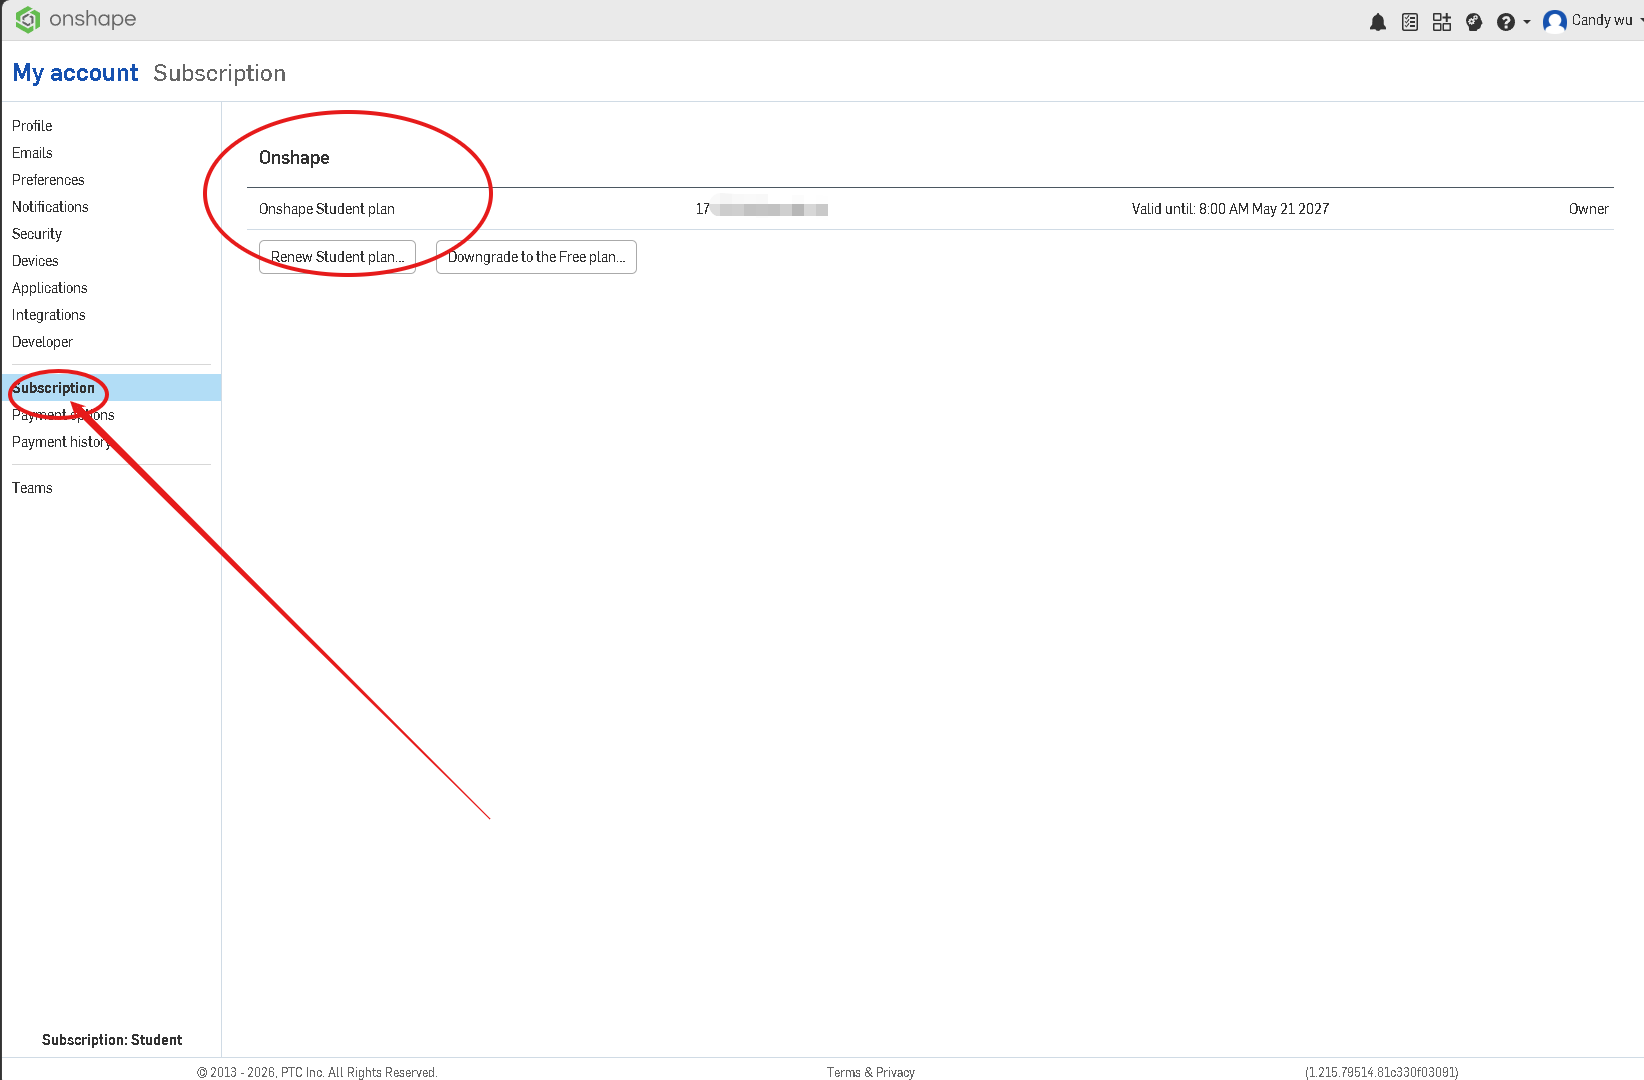The height and width of the screenshot is (1080, 1644).
Task: Click the Renew Student plan button
Action: pyautogui.click(x=337, y=257)
